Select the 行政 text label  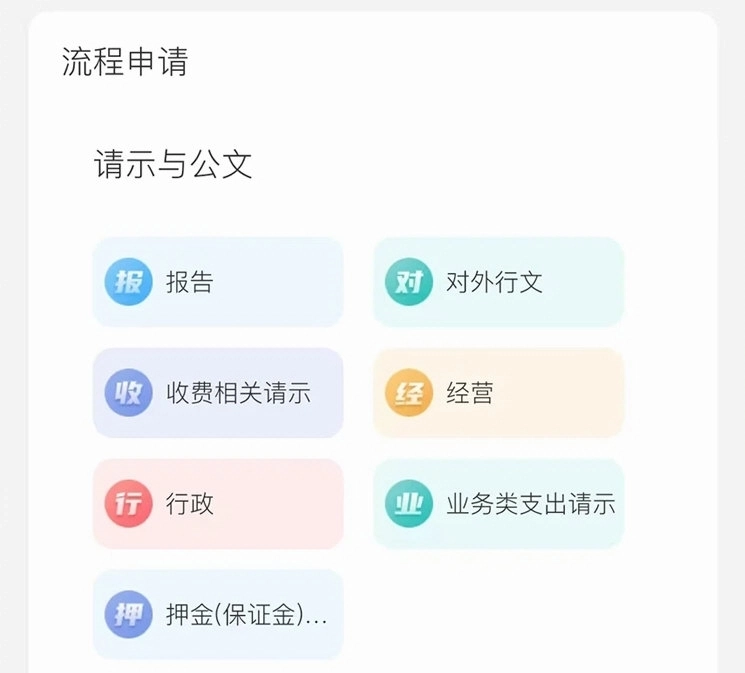pyautogui.click(x=190, y=504)
